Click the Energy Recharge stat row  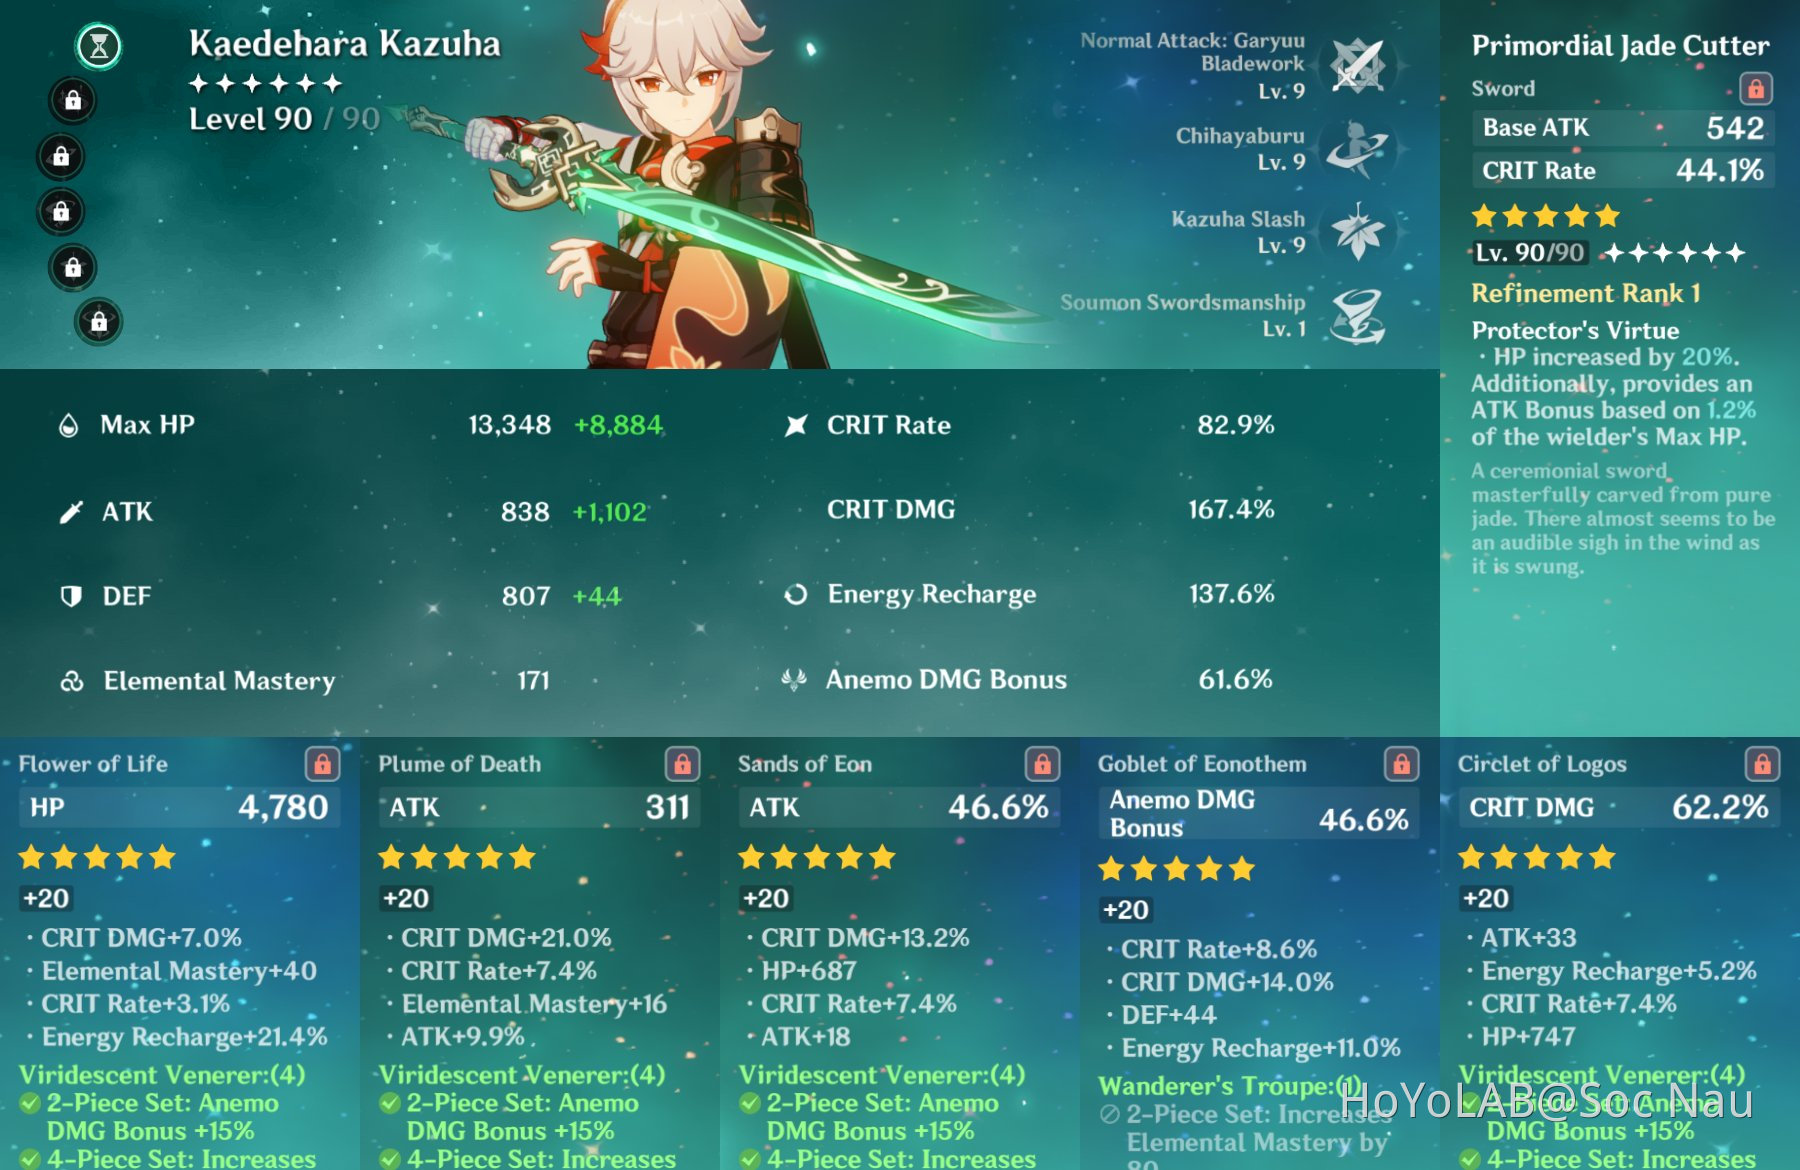click(1030, 594)
